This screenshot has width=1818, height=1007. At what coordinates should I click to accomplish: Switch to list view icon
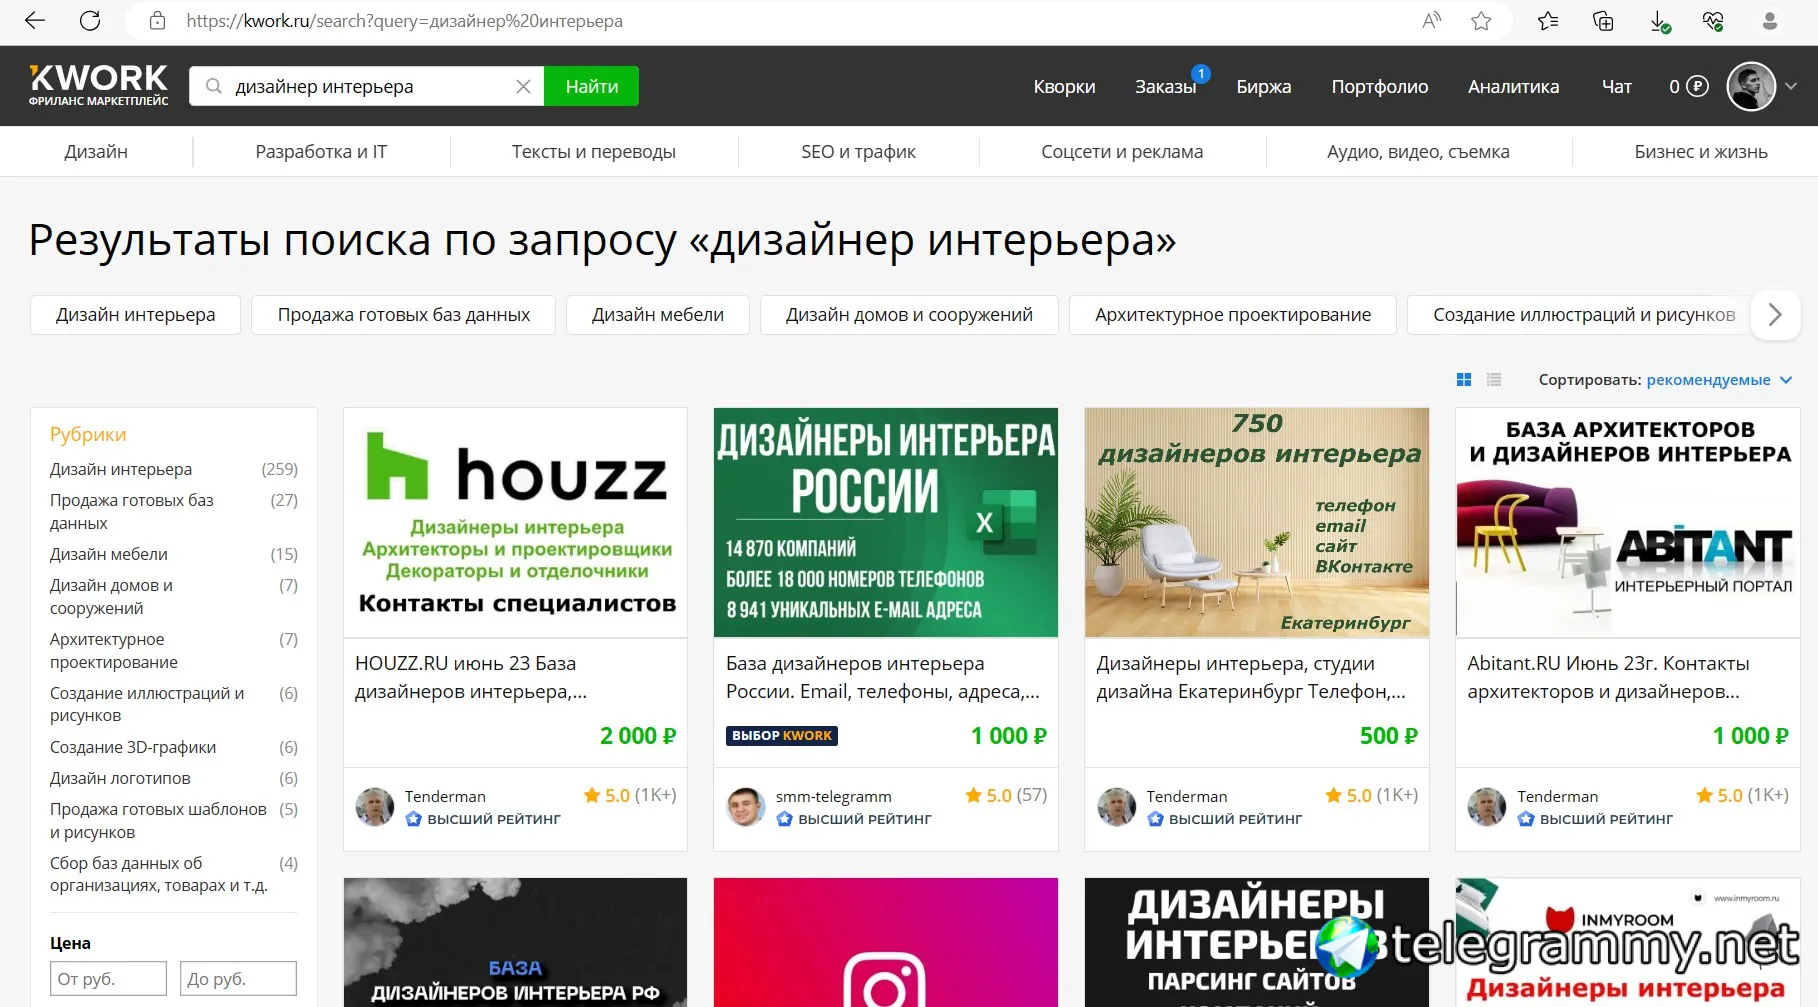pyautogui.click(x=1494, y=380)
